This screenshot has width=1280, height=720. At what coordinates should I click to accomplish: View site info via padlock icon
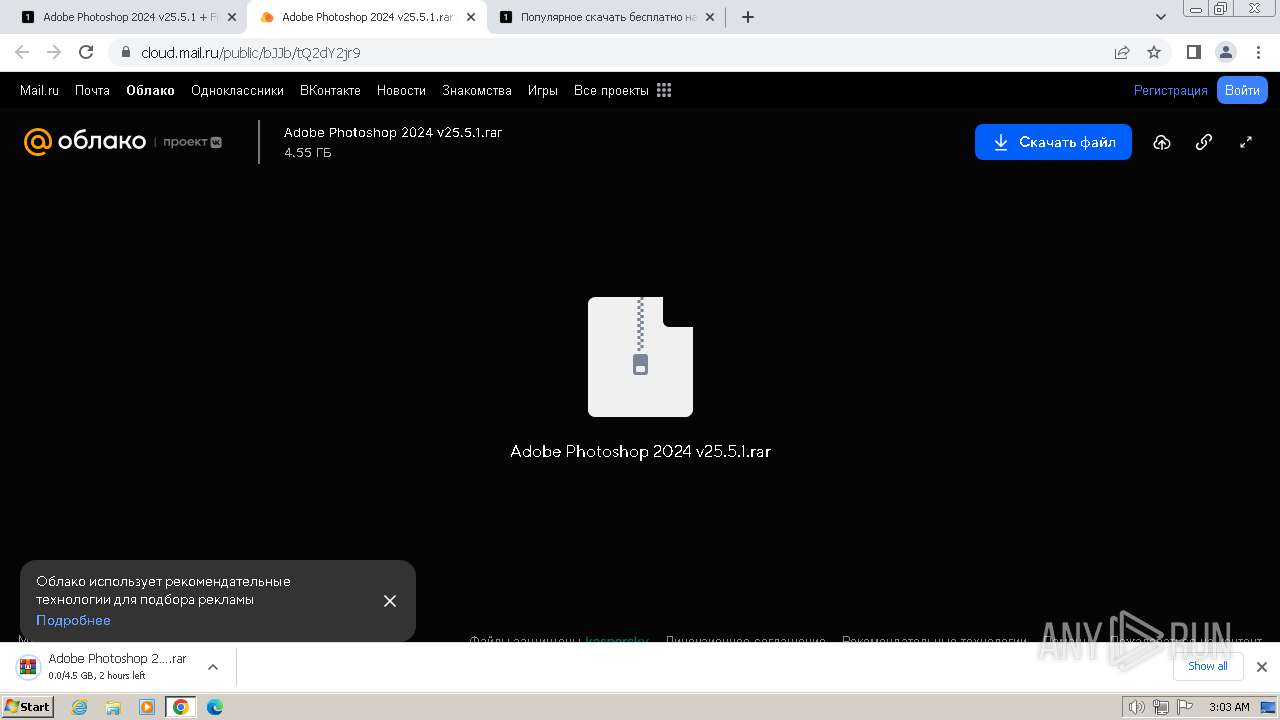pyautogui.click(x=125, y=52)
